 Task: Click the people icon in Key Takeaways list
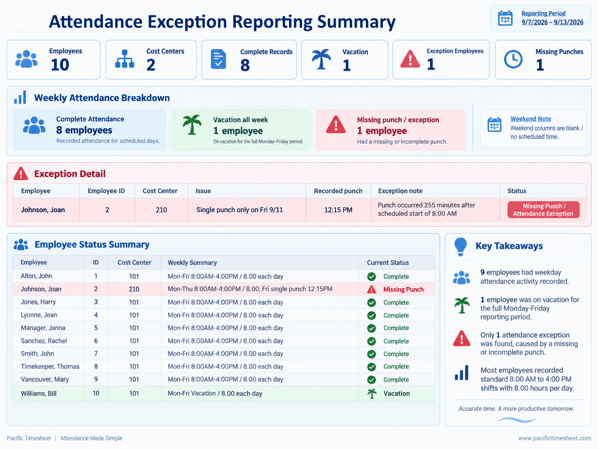click(461, 277)
